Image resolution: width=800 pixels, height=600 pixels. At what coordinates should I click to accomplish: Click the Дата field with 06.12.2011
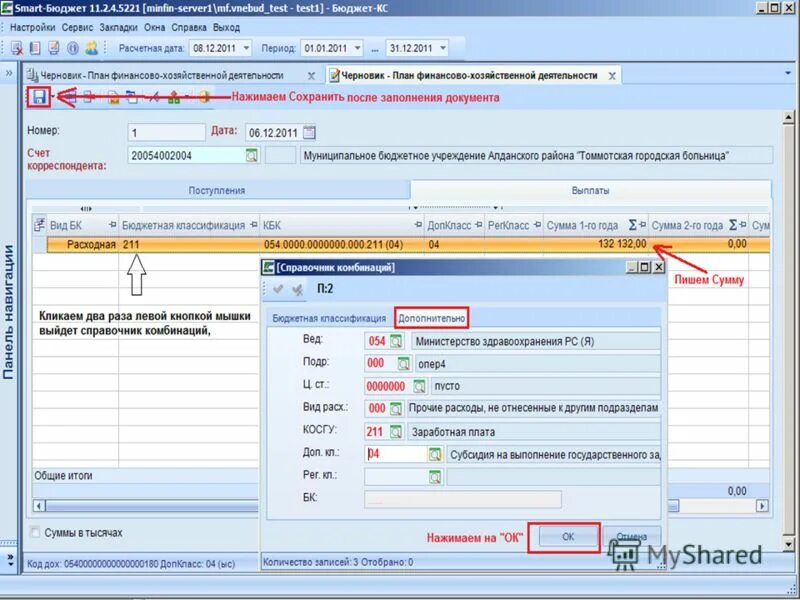[x=273, y=133]
